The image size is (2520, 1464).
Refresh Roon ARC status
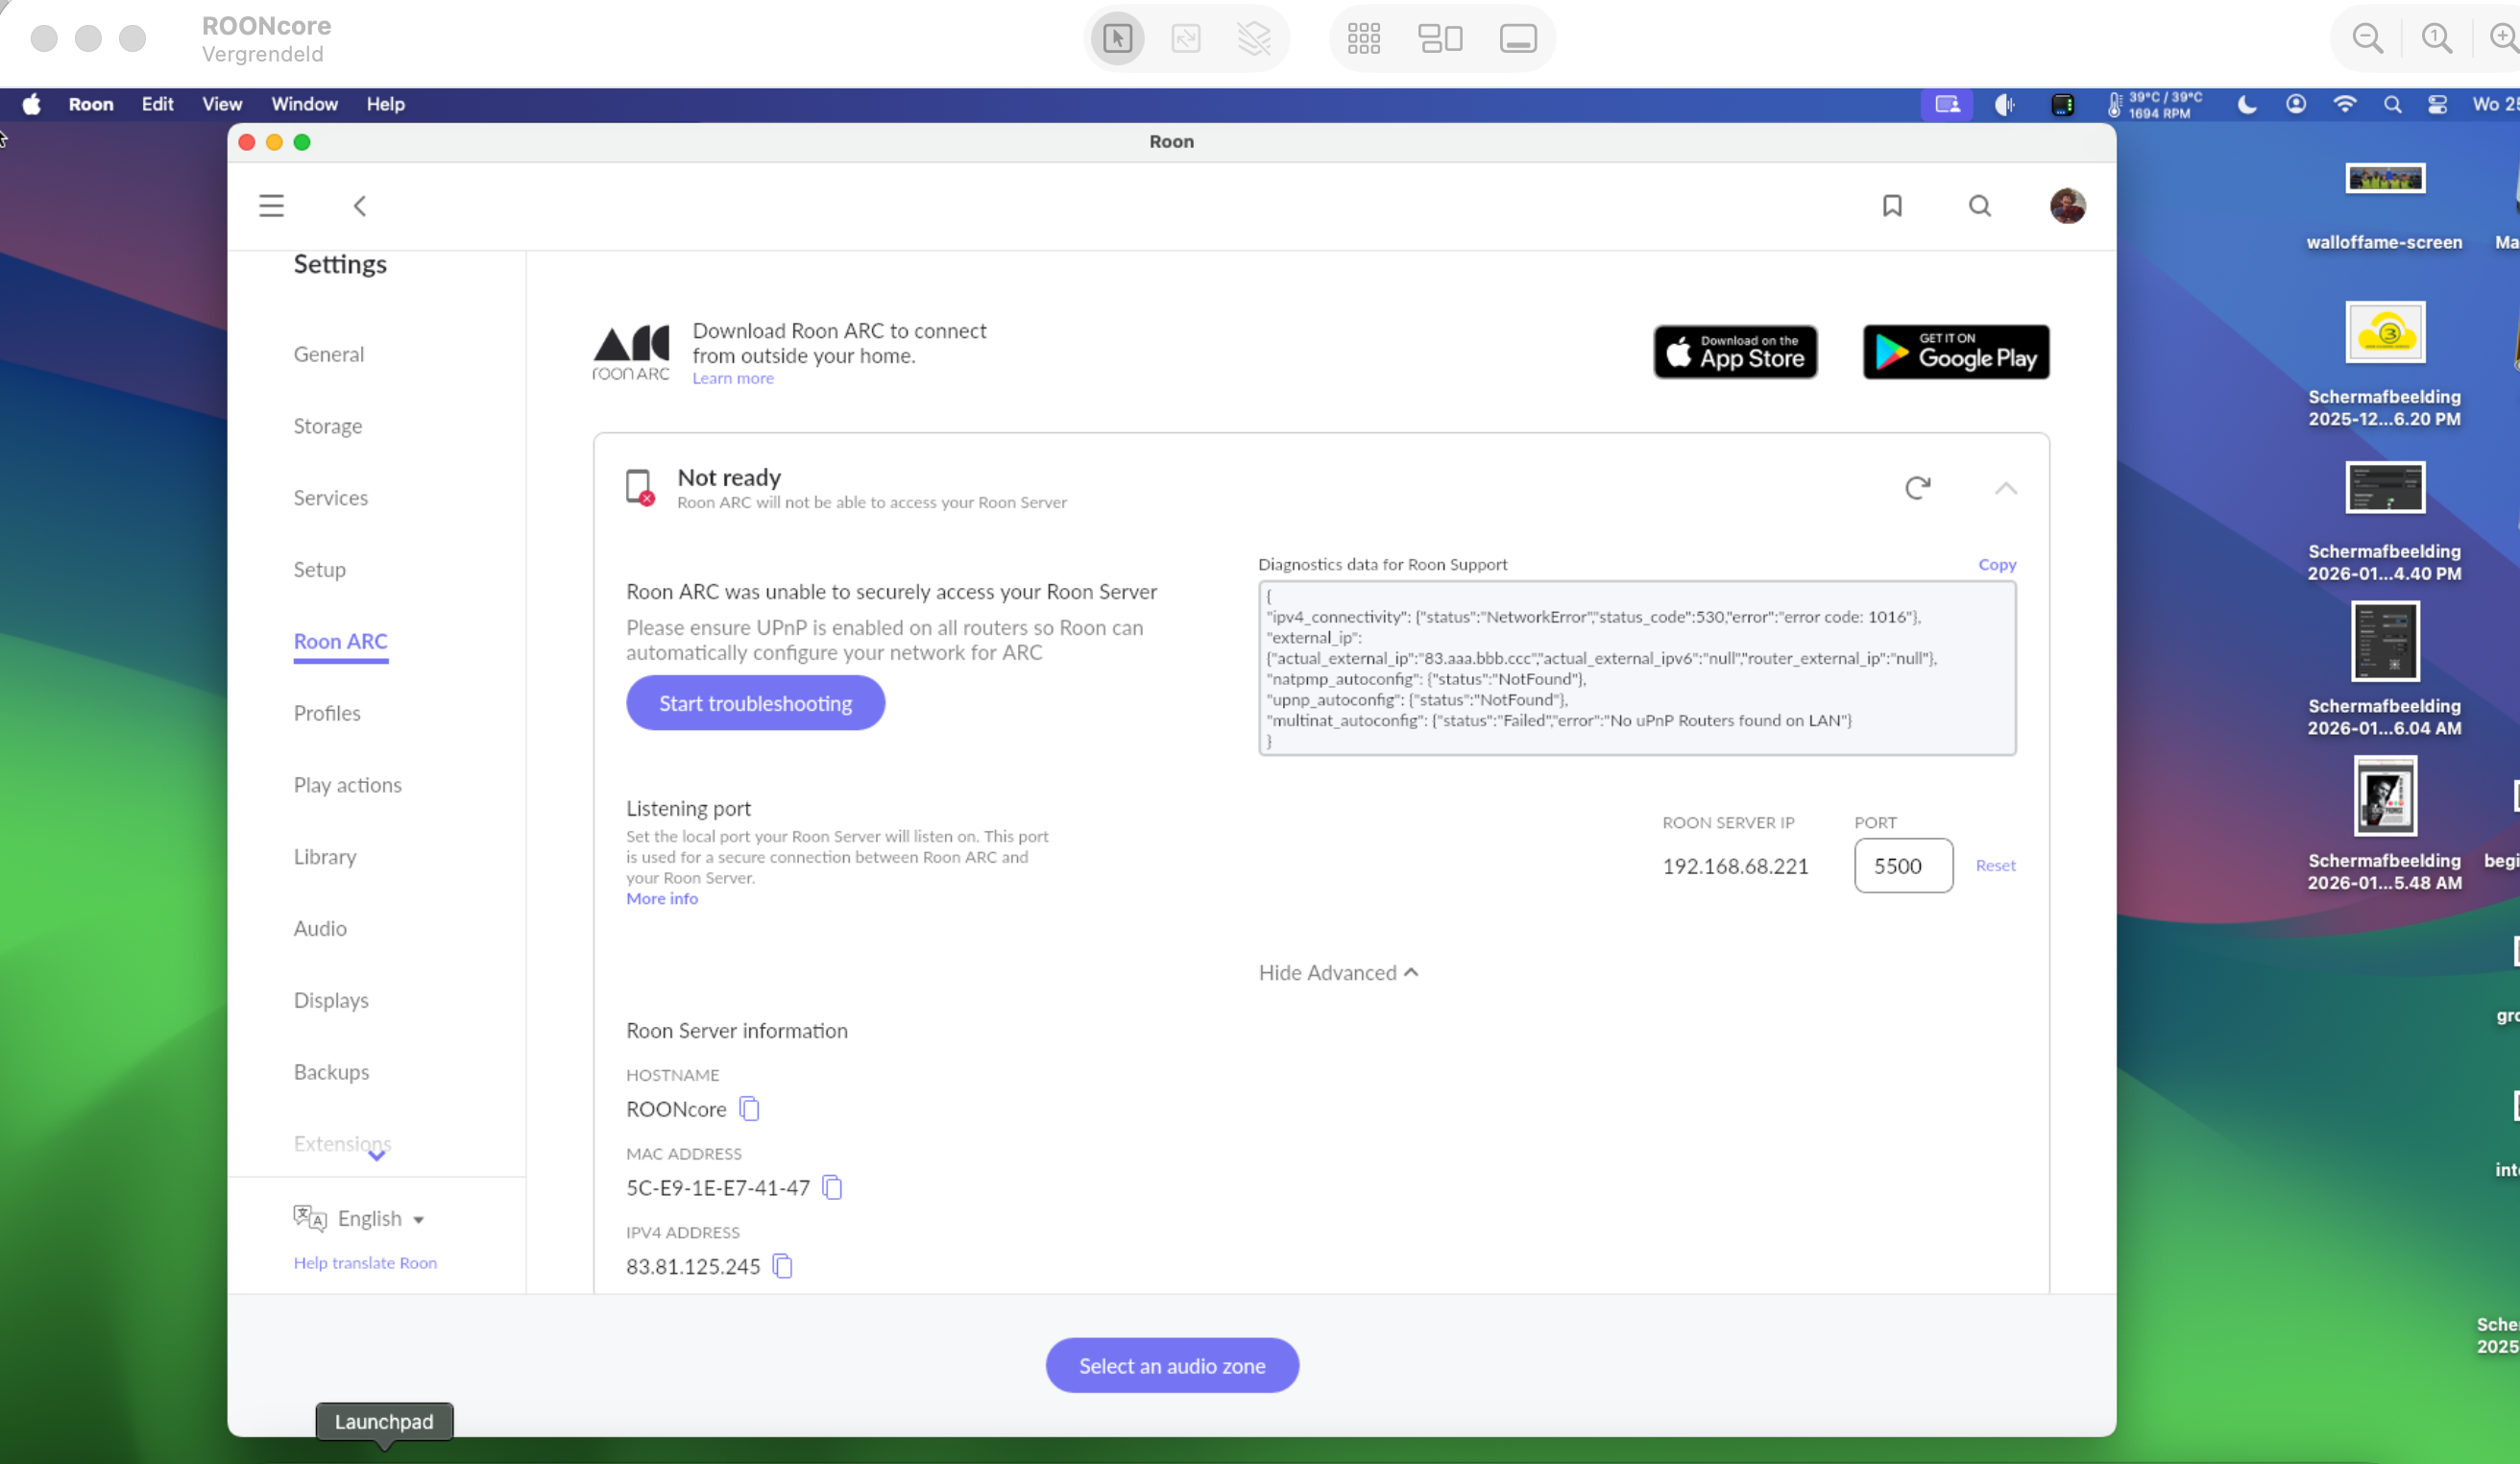point(1916,488)
